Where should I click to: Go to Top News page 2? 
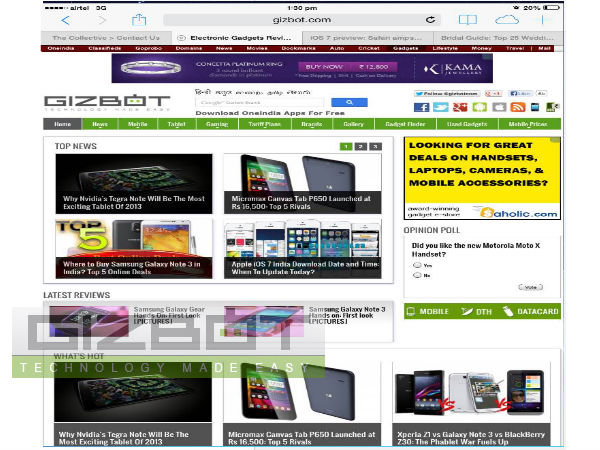pos(360,147)
